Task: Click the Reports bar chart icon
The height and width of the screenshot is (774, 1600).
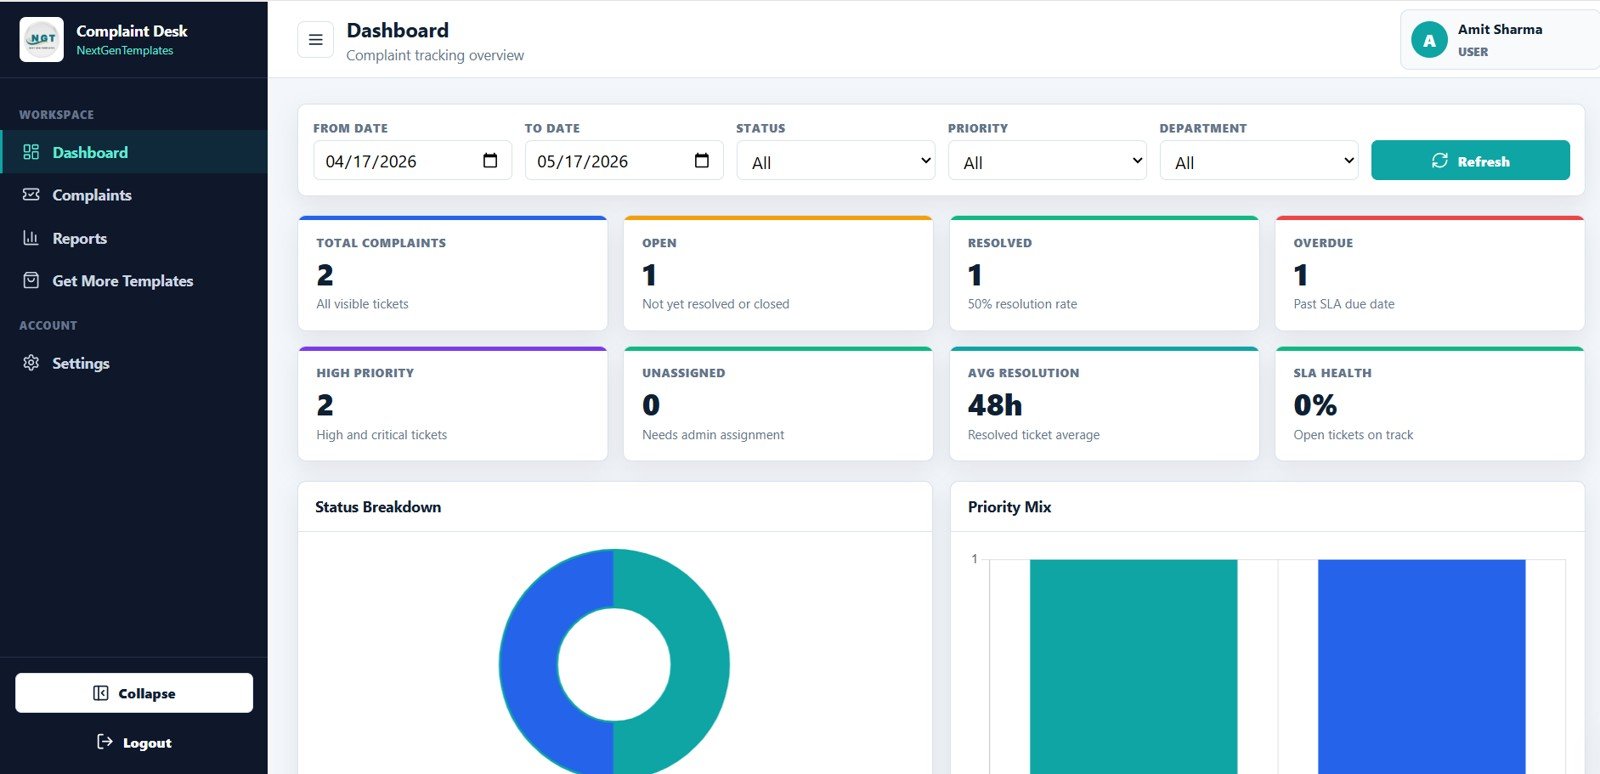Action: (31, 238)
